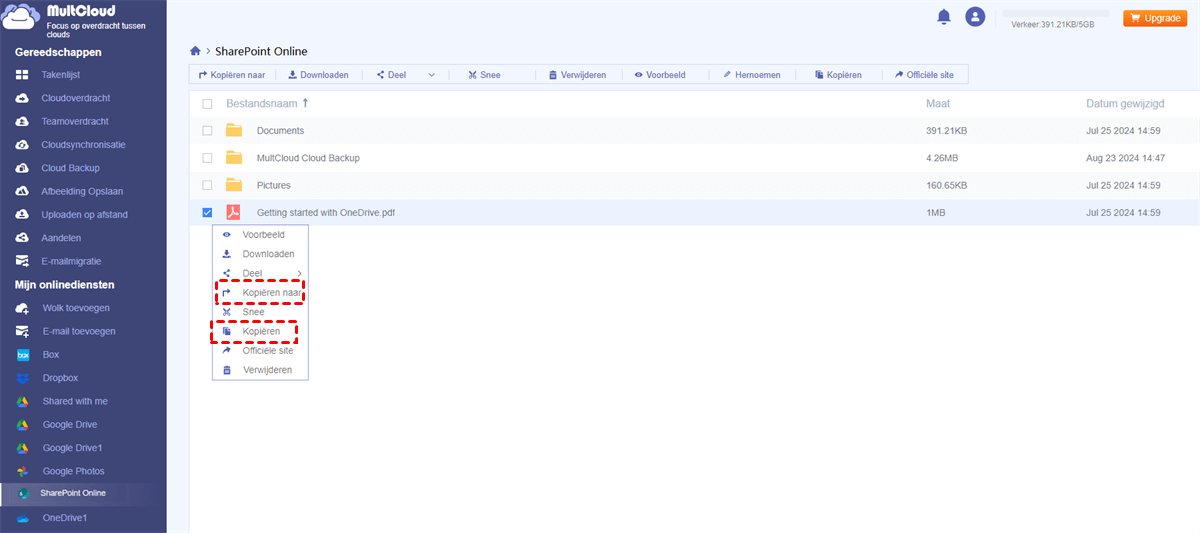Go to home via breadcrumb icon

point(195,51)
